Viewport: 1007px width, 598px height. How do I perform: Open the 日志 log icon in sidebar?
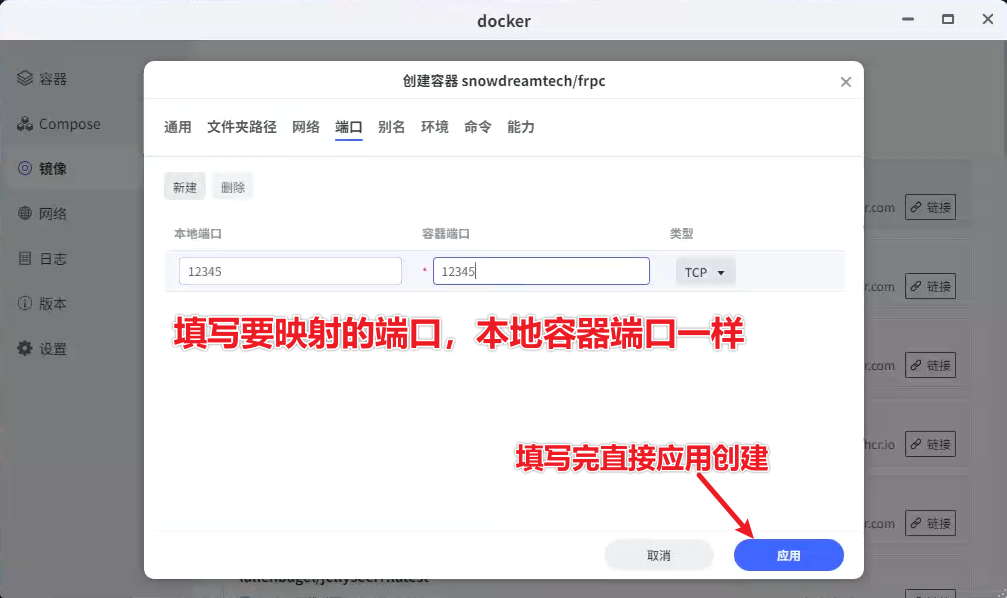click(25, 259)
